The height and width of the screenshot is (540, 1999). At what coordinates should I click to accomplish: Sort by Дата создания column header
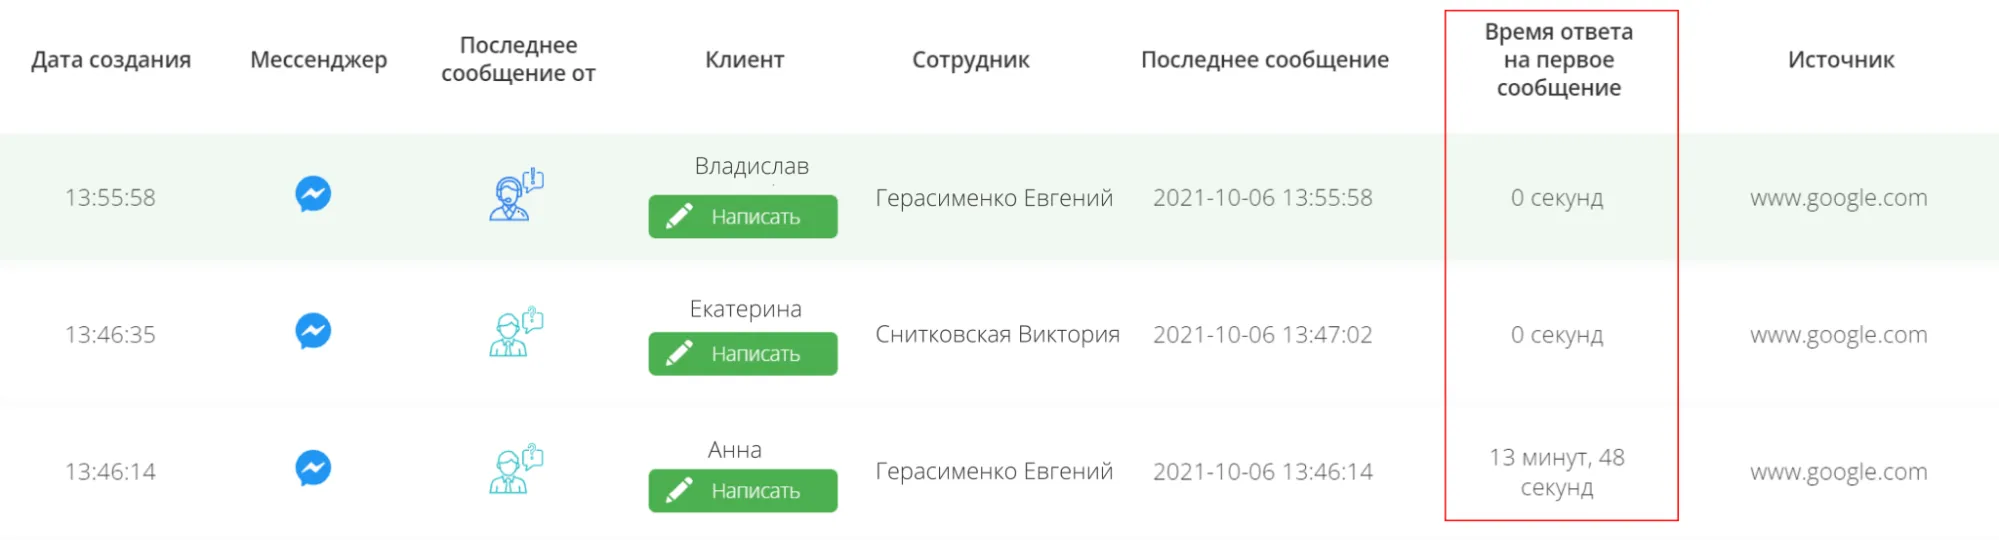coord(111,60)
